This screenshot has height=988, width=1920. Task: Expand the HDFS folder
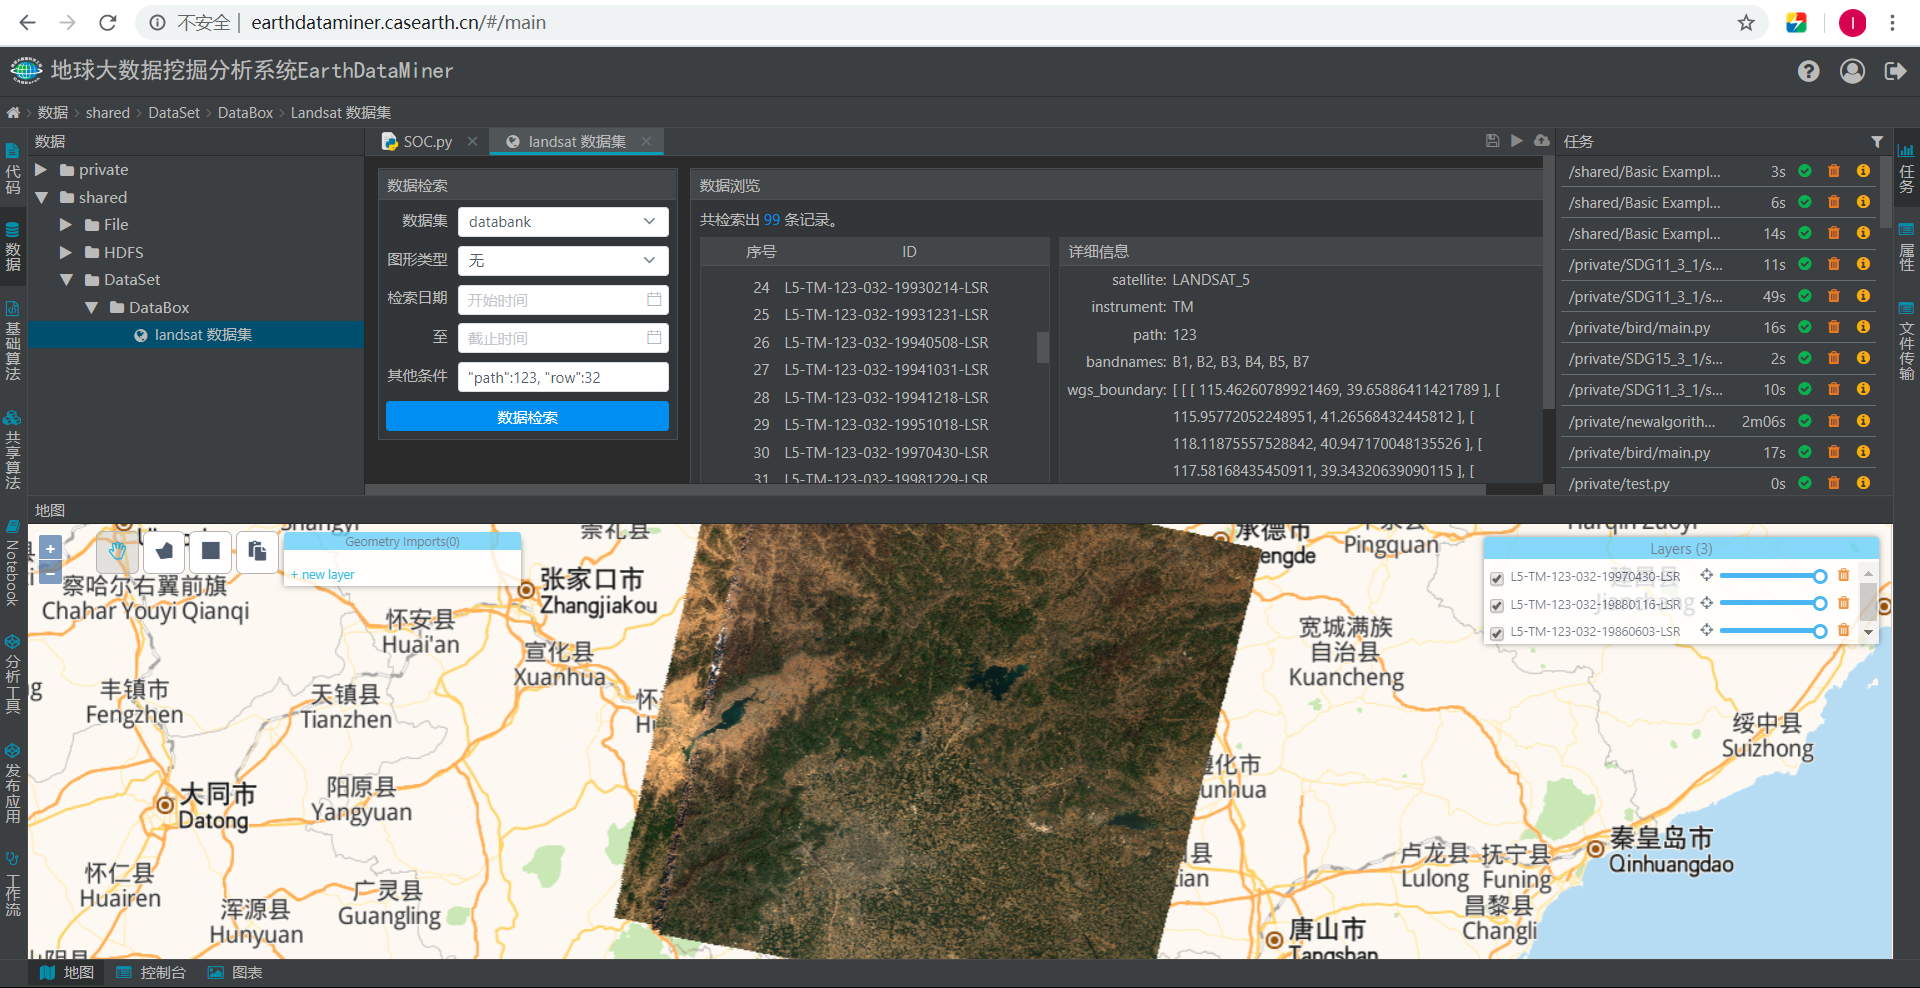66,253
